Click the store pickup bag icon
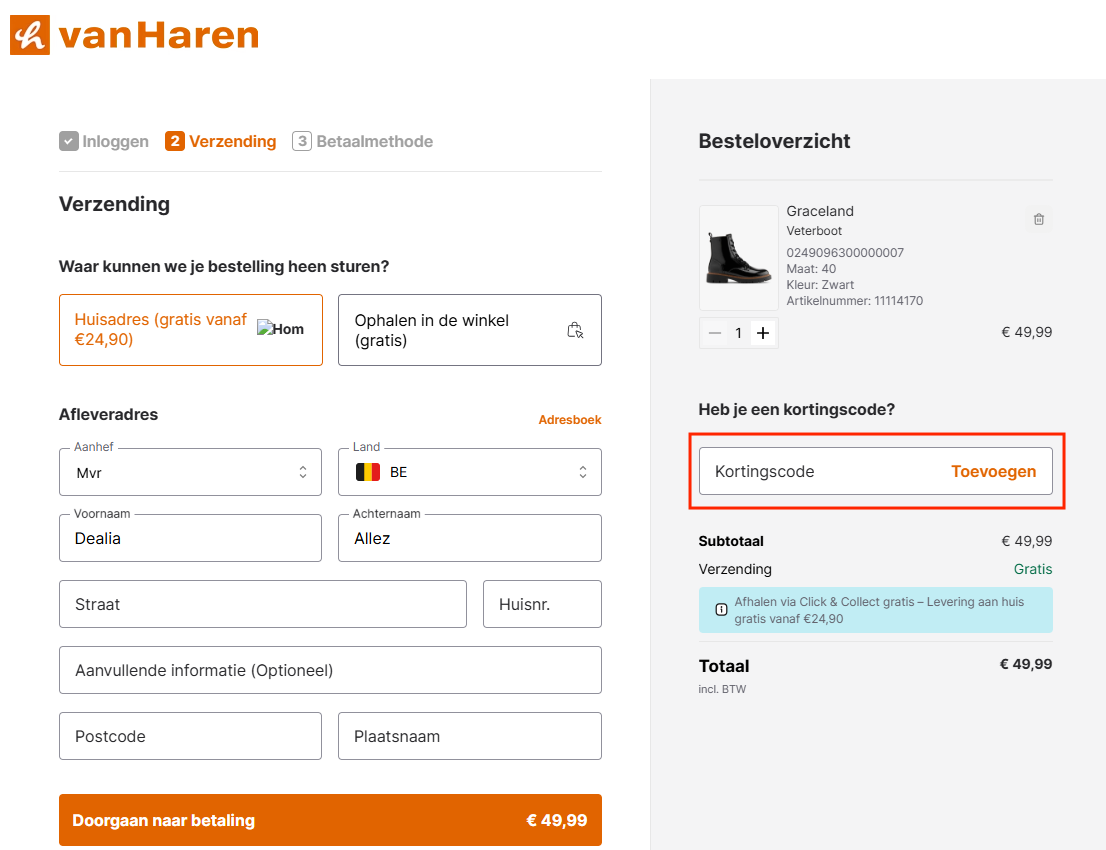Viewport: 1106px width, 850px height. click(x=575, y=330)
